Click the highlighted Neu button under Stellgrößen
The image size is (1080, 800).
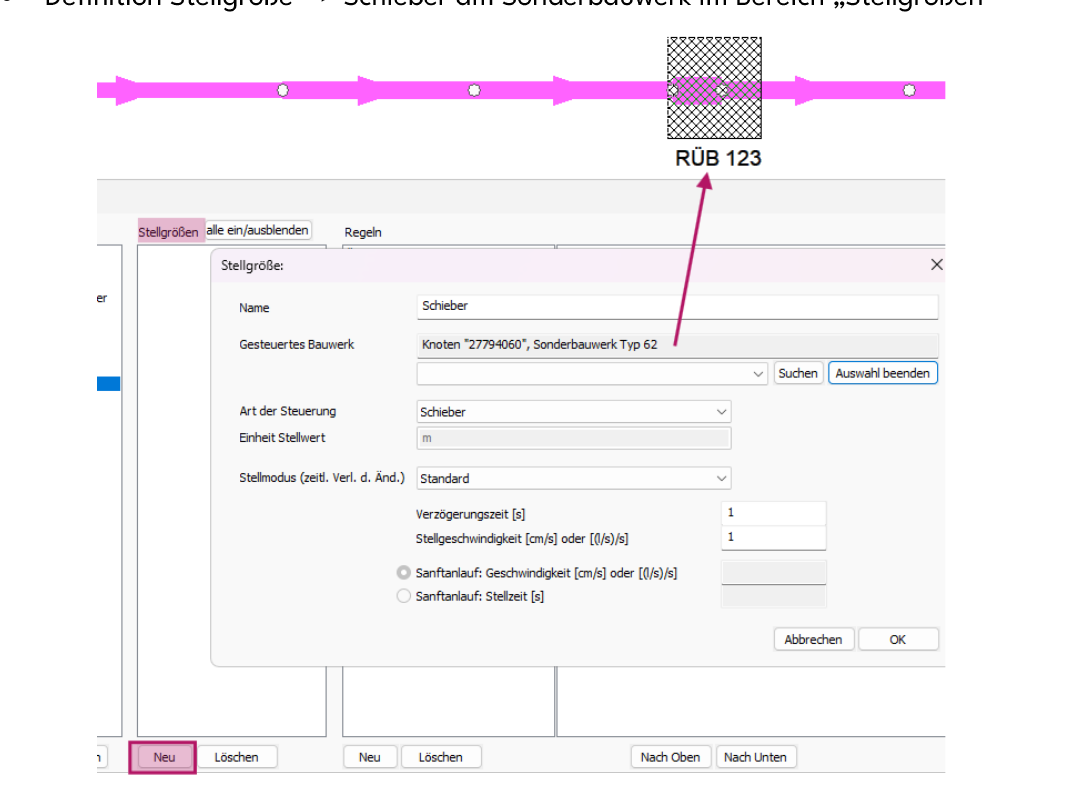[164, 757]
